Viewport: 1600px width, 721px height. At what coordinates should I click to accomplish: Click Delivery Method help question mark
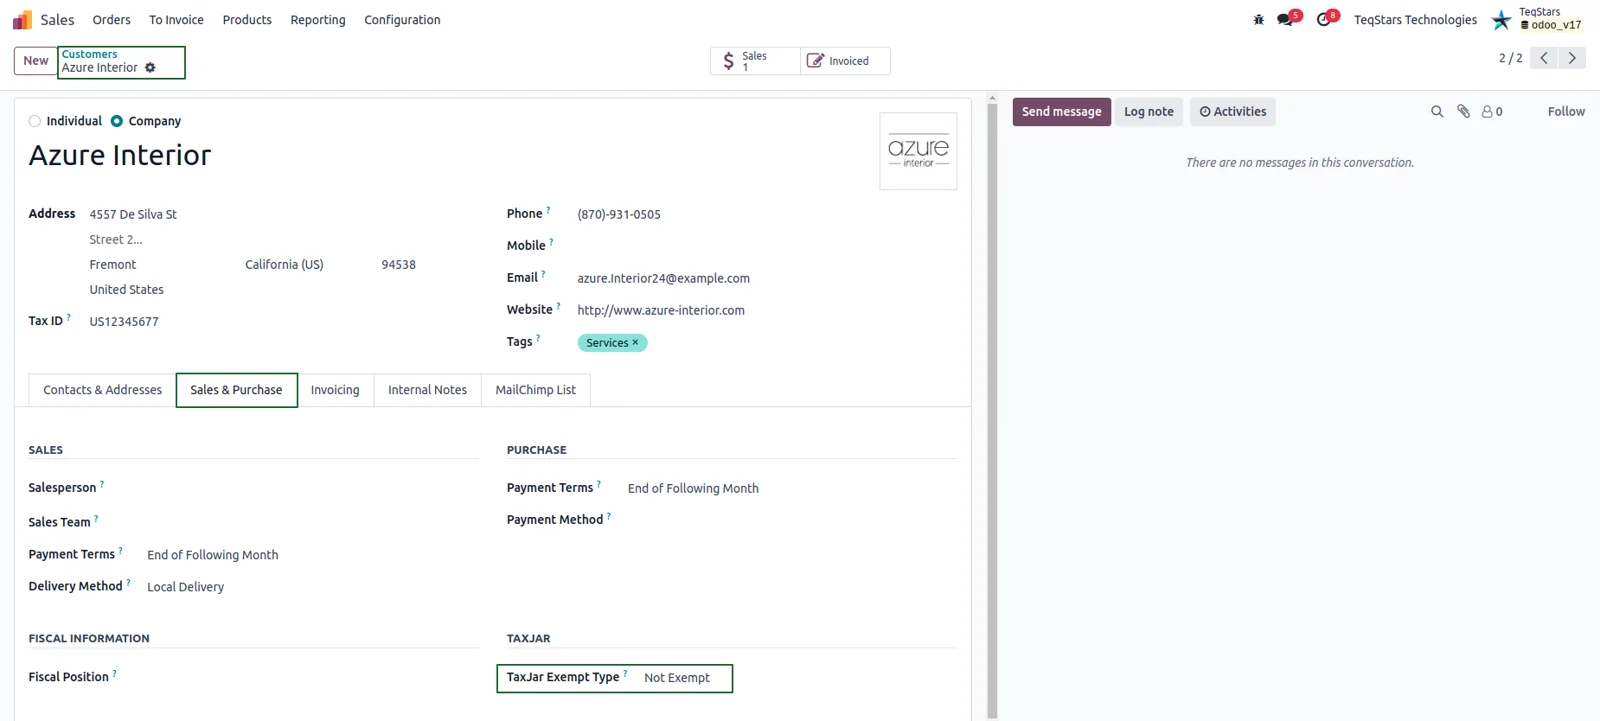(128, 583)
